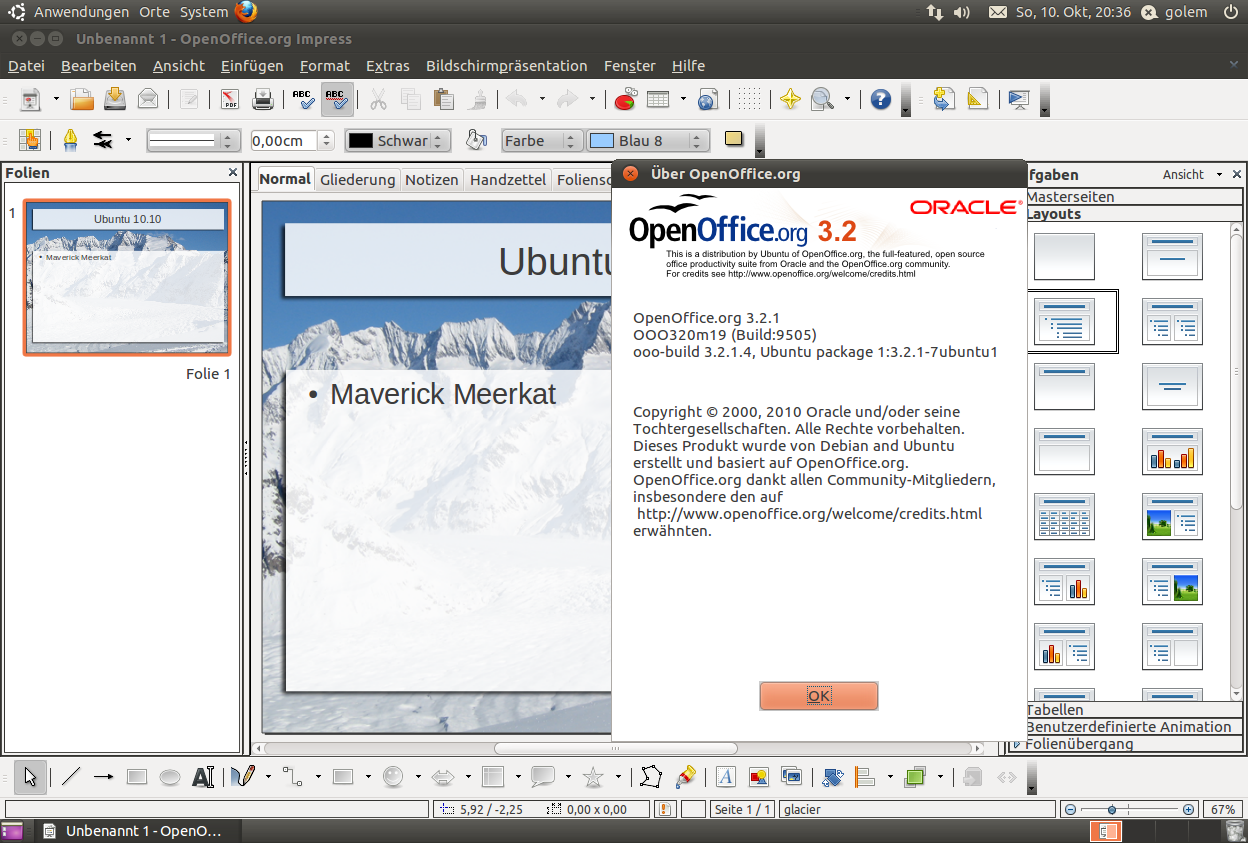
Task: Expand the Benutzerdefinierte Animation section
Action: (x=1135, y=727)
